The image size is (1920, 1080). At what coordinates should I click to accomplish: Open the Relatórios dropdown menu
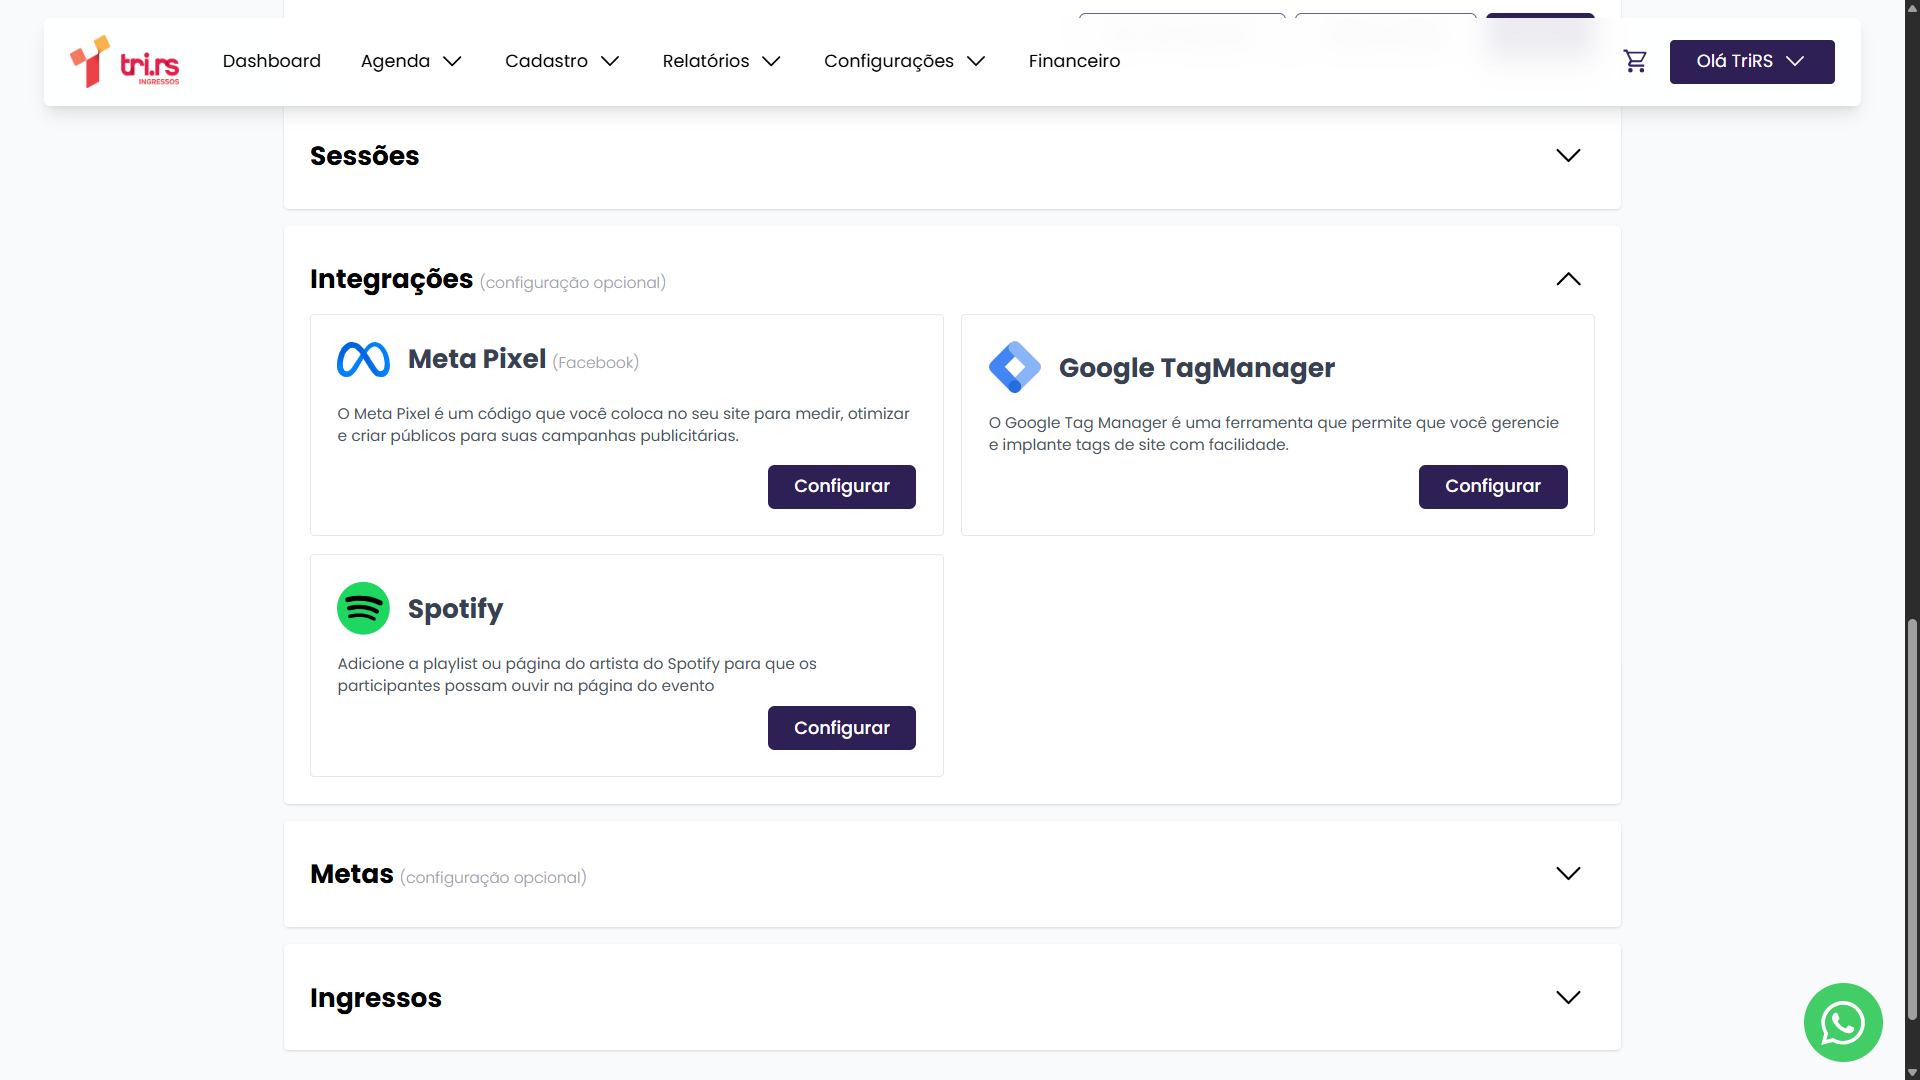tap(721, 62)
